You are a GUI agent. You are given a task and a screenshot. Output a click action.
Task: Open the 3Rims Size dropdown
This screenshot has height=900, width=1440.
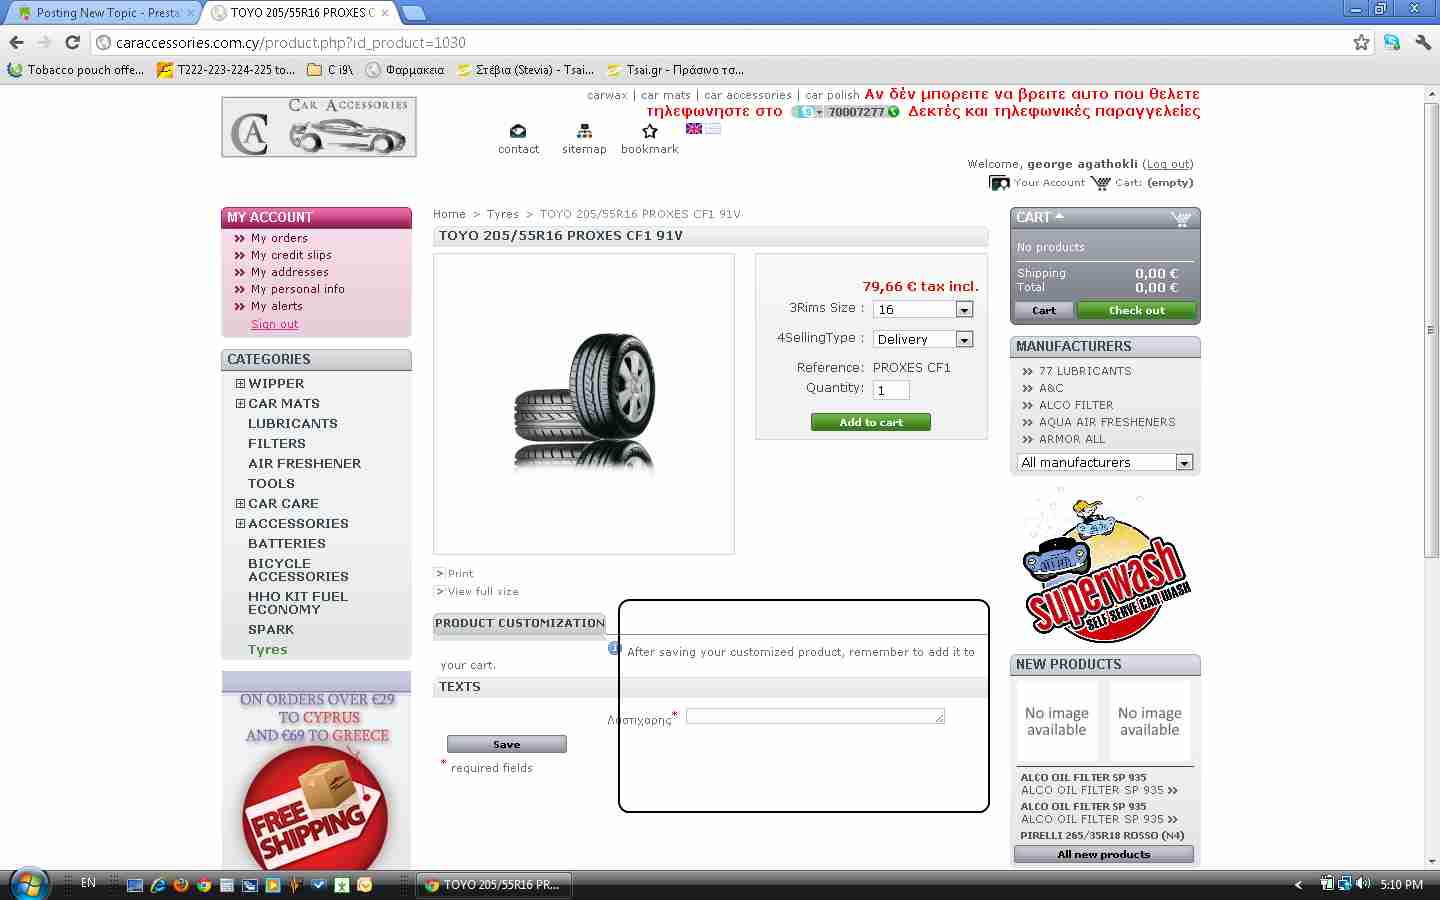(x=923, y=310)
